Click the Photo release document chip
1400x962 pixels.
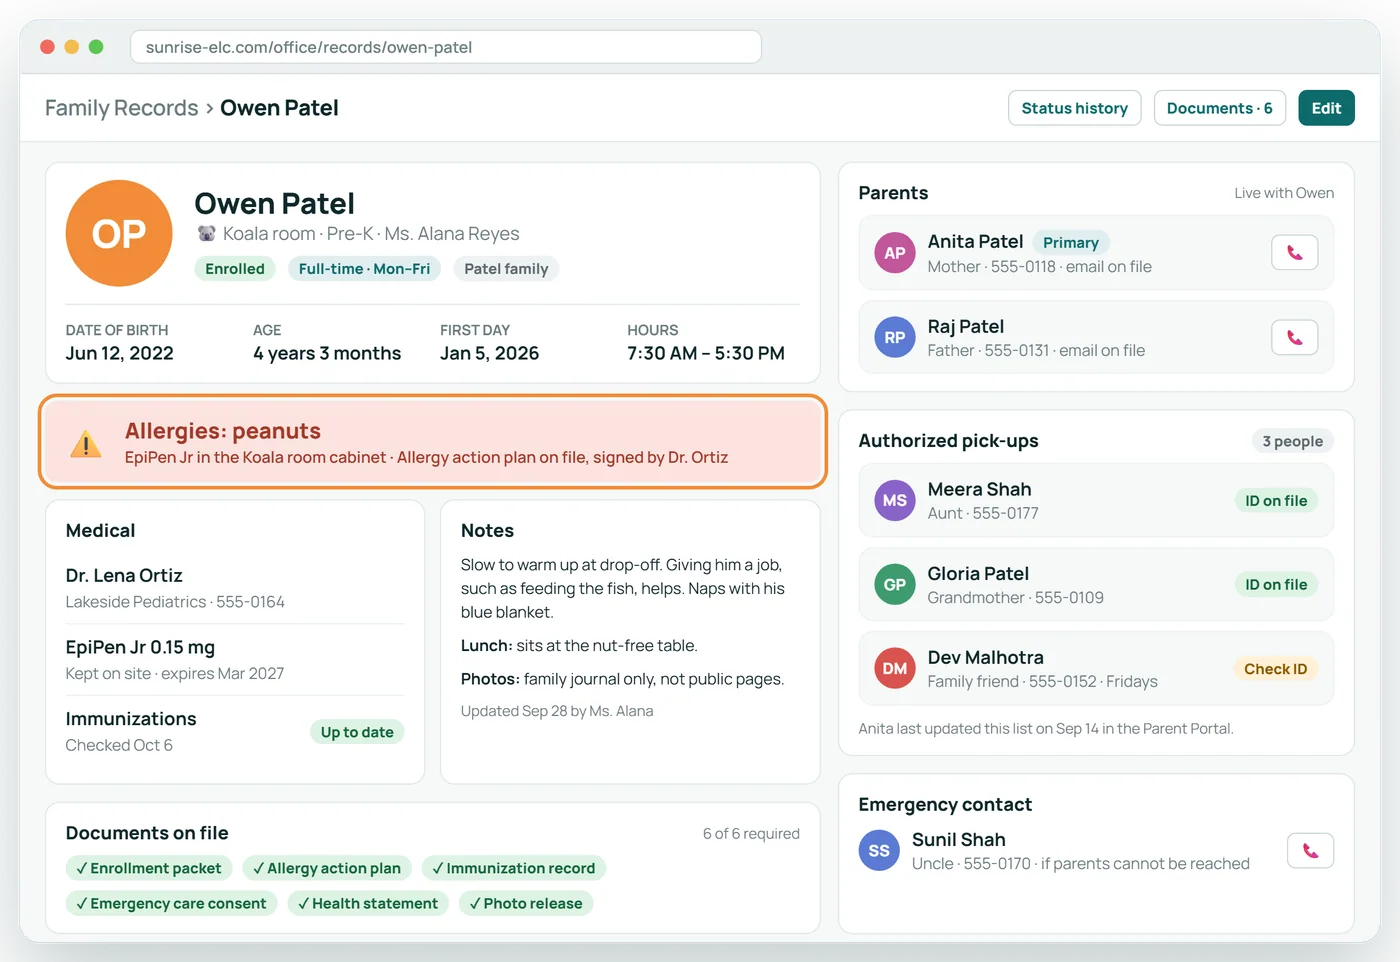click(x=526, y=903)
